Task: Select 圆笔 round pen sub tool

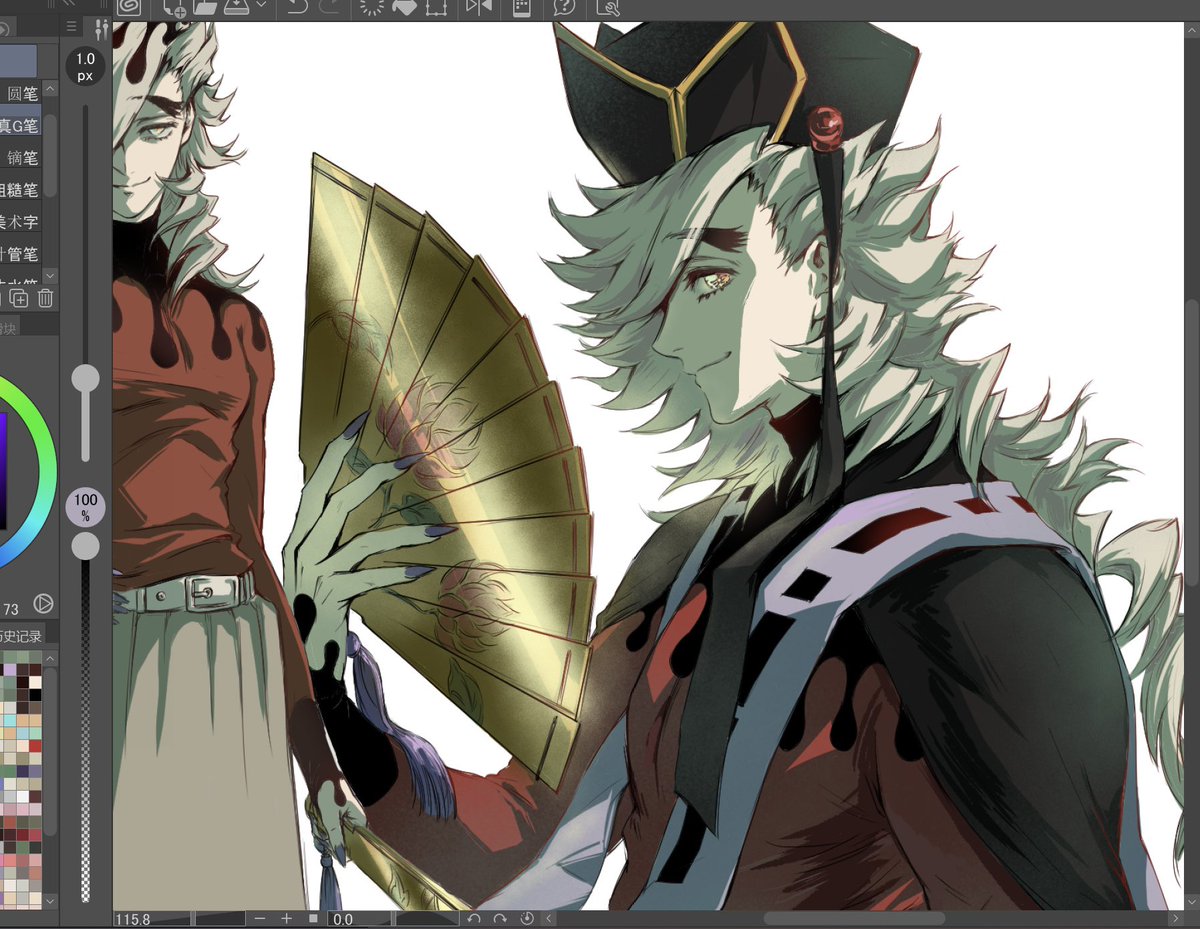Action: tap(23, 94)
